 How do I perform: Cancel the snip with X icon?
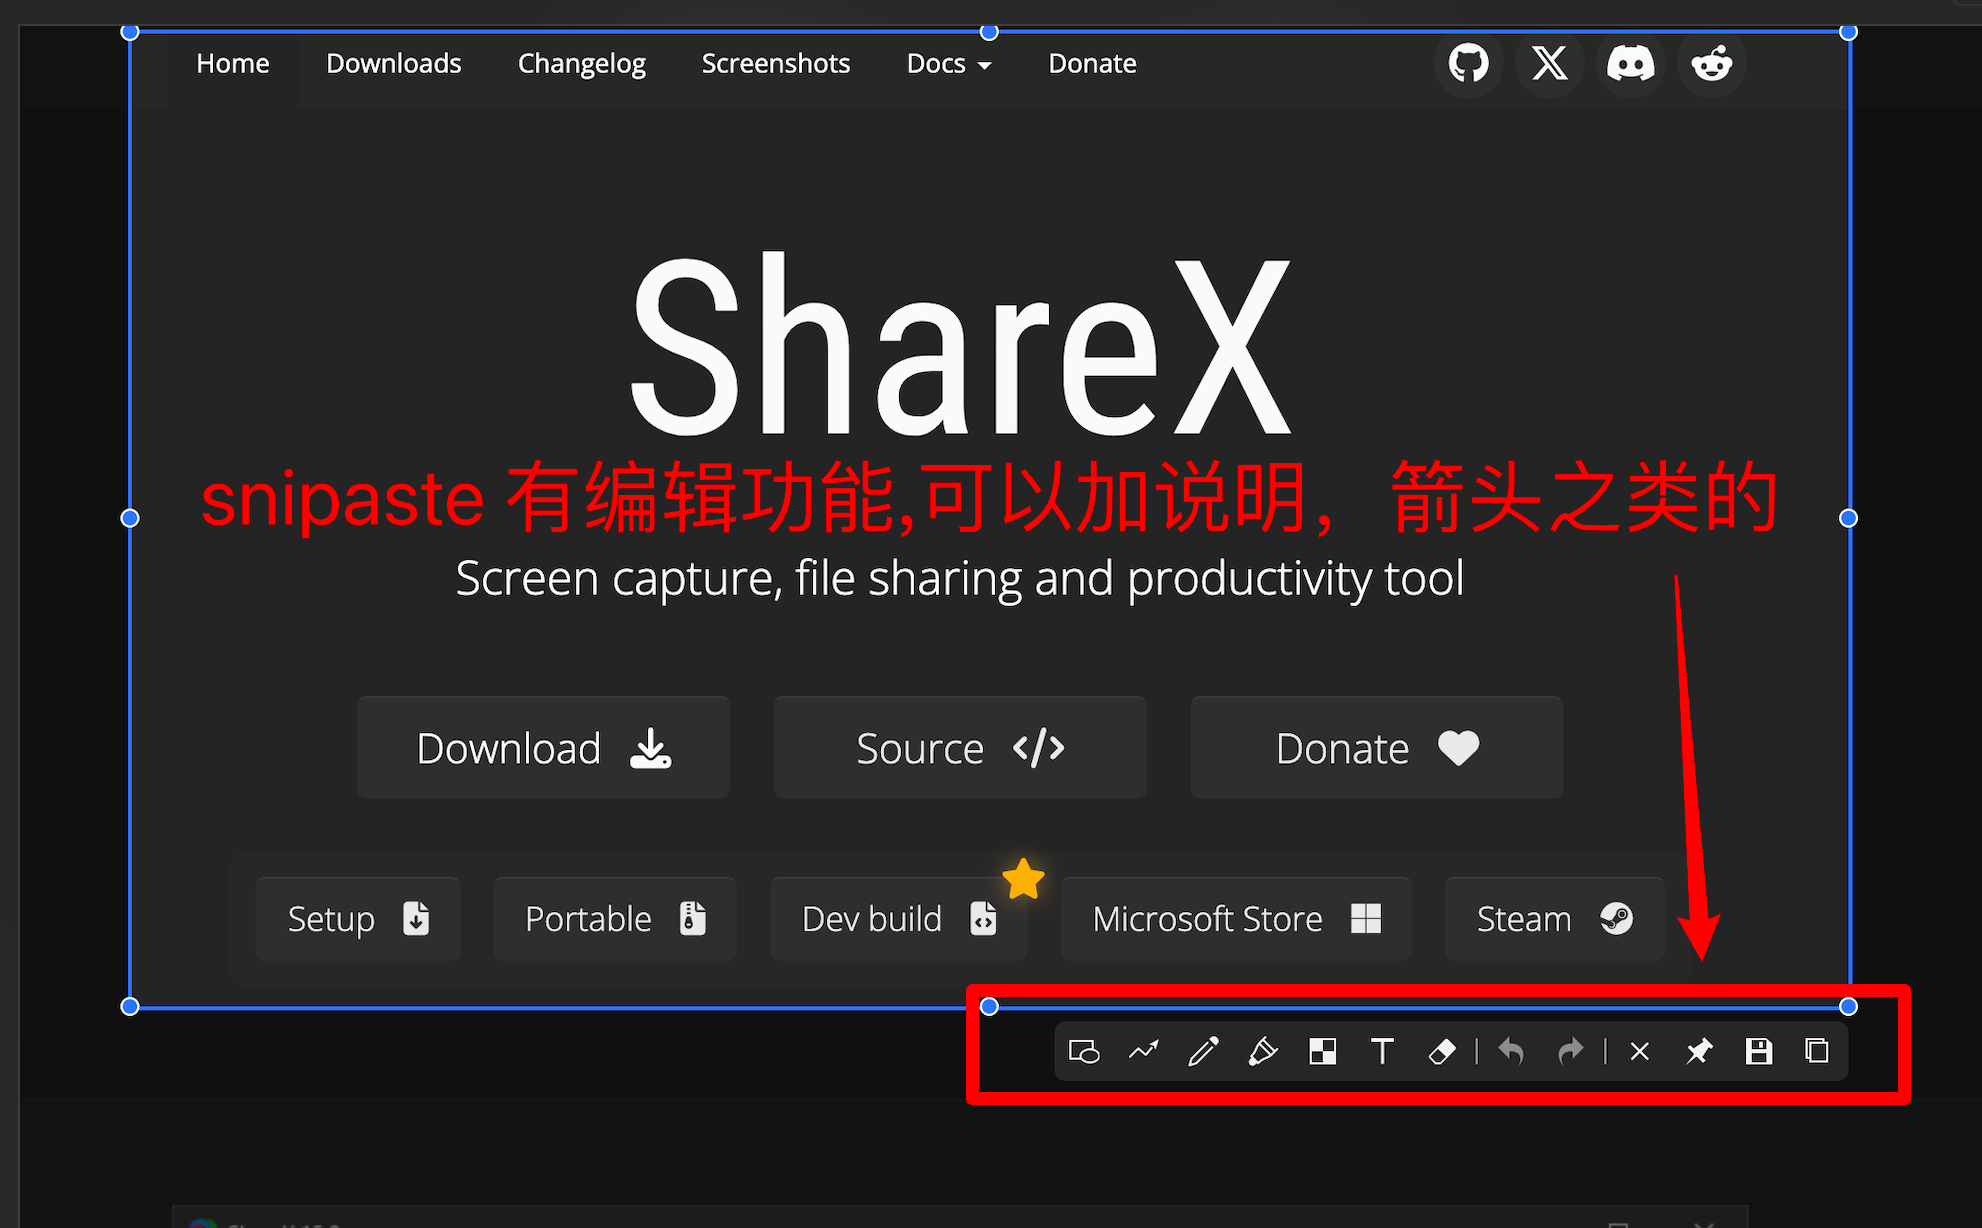coord(1639,1051)
